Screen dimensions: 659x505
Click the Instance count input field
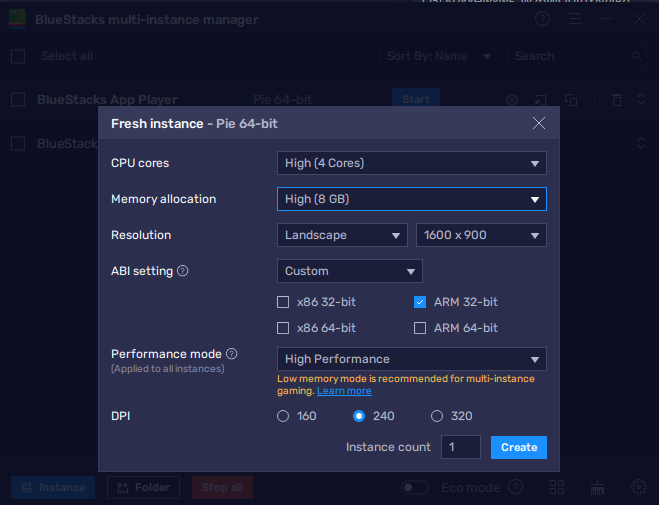461,447
